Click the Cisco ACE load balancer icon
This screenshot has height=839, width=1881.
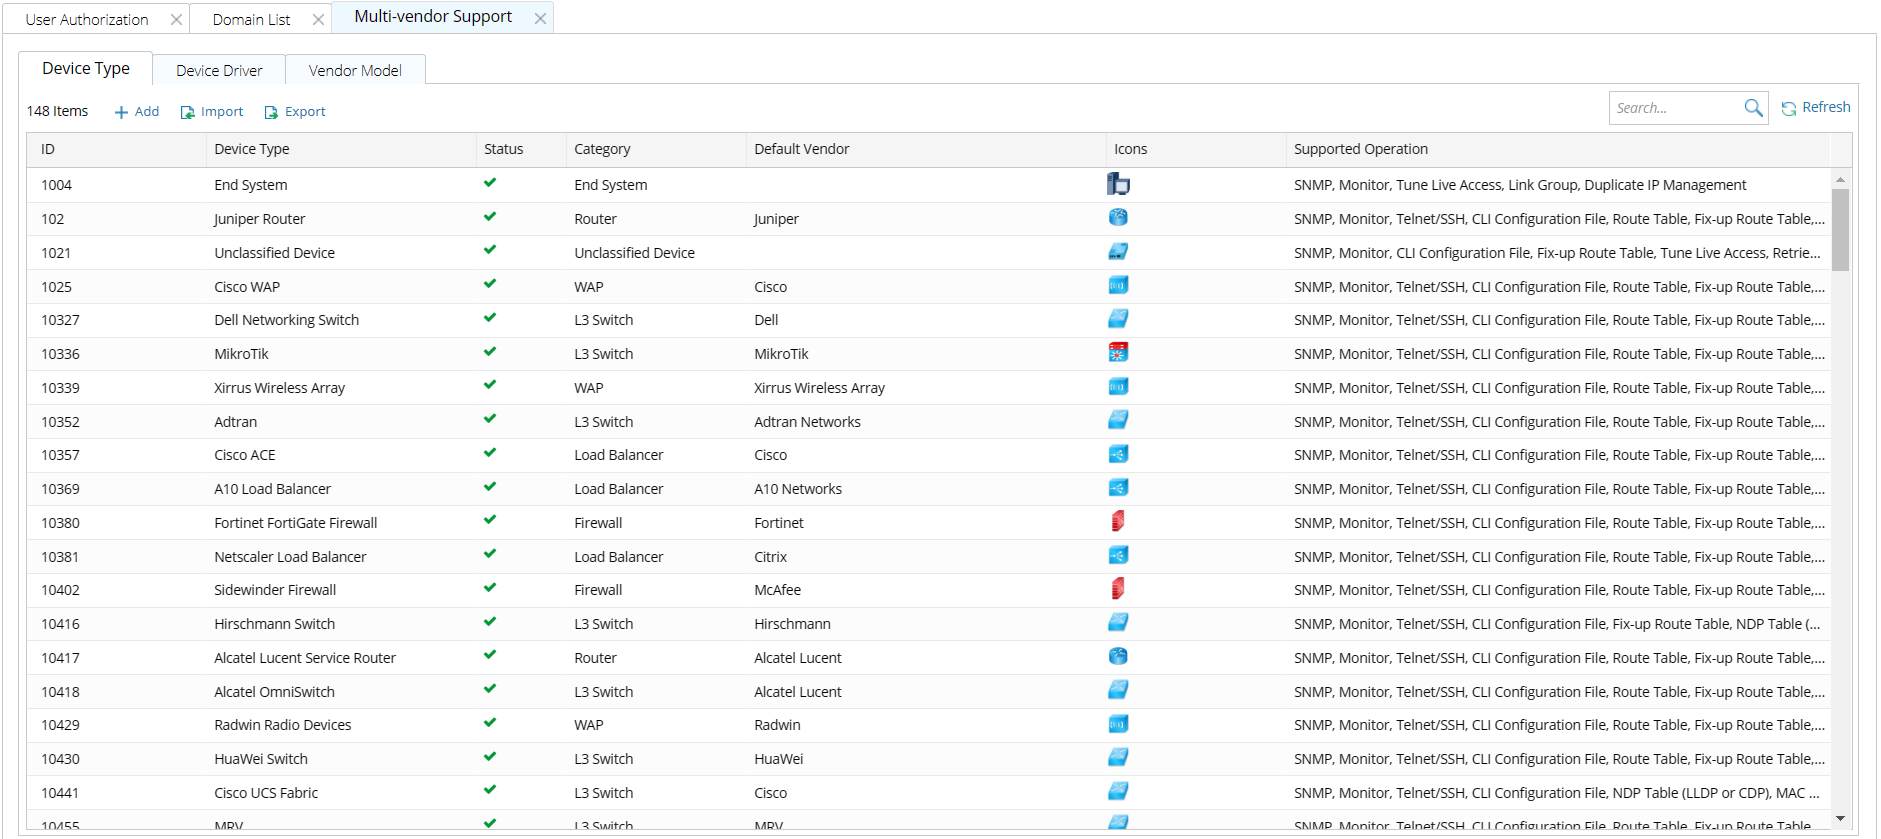point(1118,454)
